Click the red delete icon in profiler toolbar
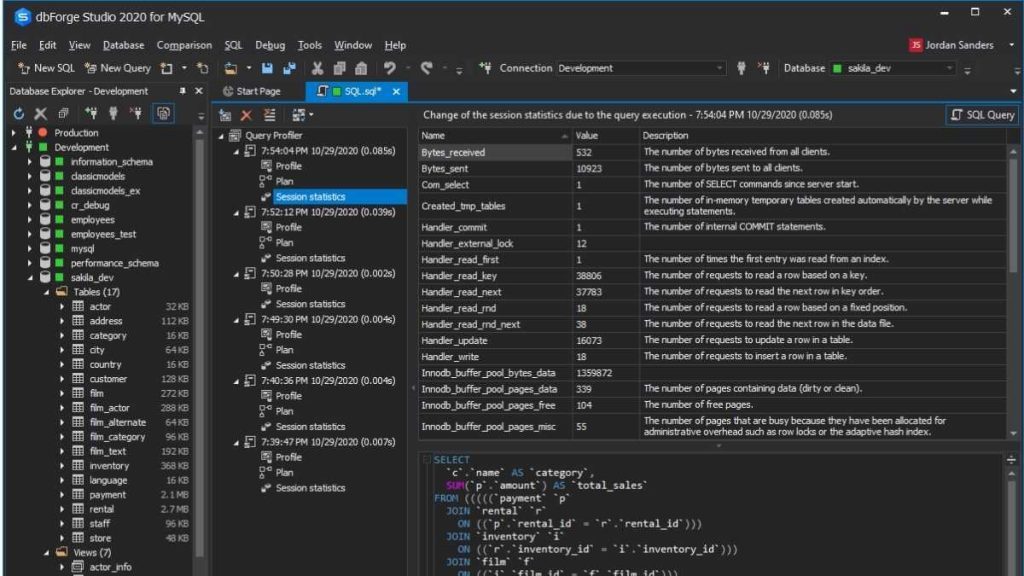 246,116
